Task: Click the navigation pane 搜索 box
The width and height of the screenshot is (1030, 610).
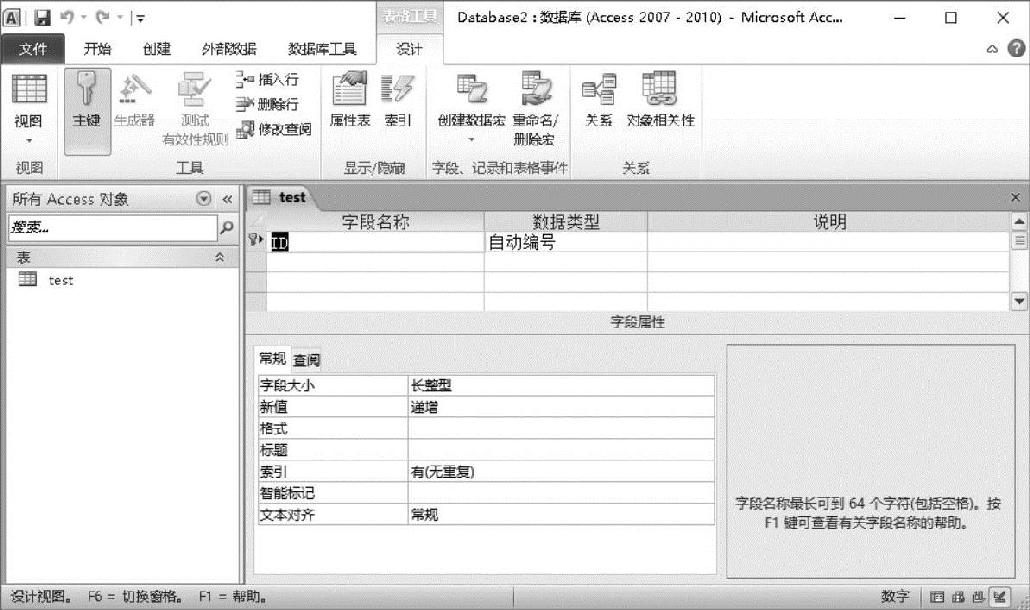Action: [x=112, y=227]
